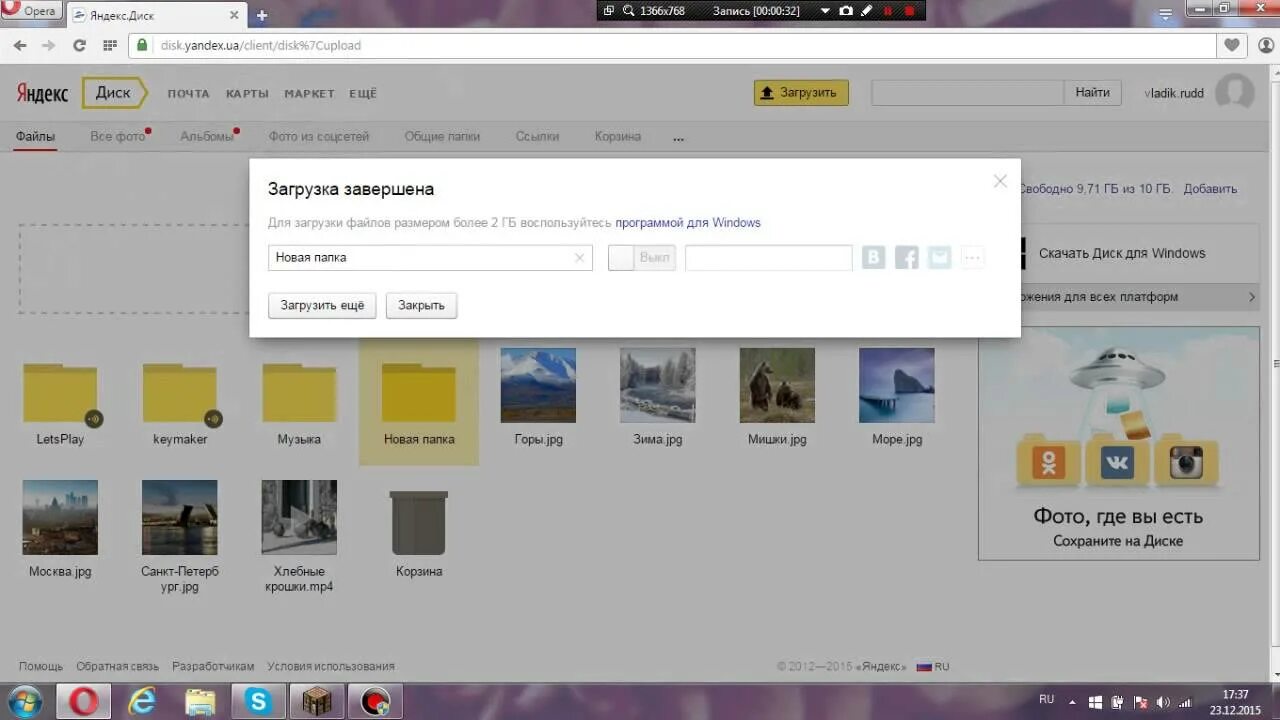Viewport: 1280px width, 720px height.
Task: Change language via the RU footer flag
Action: click(x=933, y=666)
